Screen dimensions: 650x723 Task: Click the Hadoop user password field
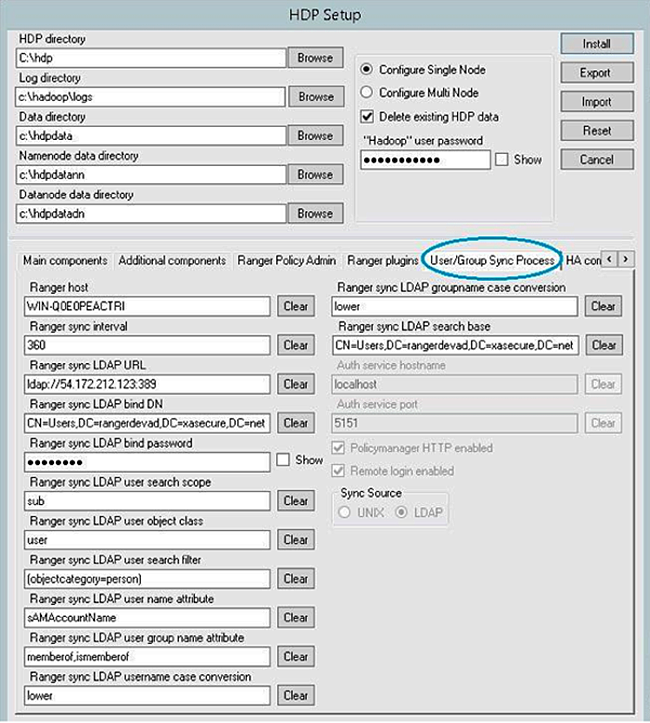pyautogui.click(x=425, y=160)
